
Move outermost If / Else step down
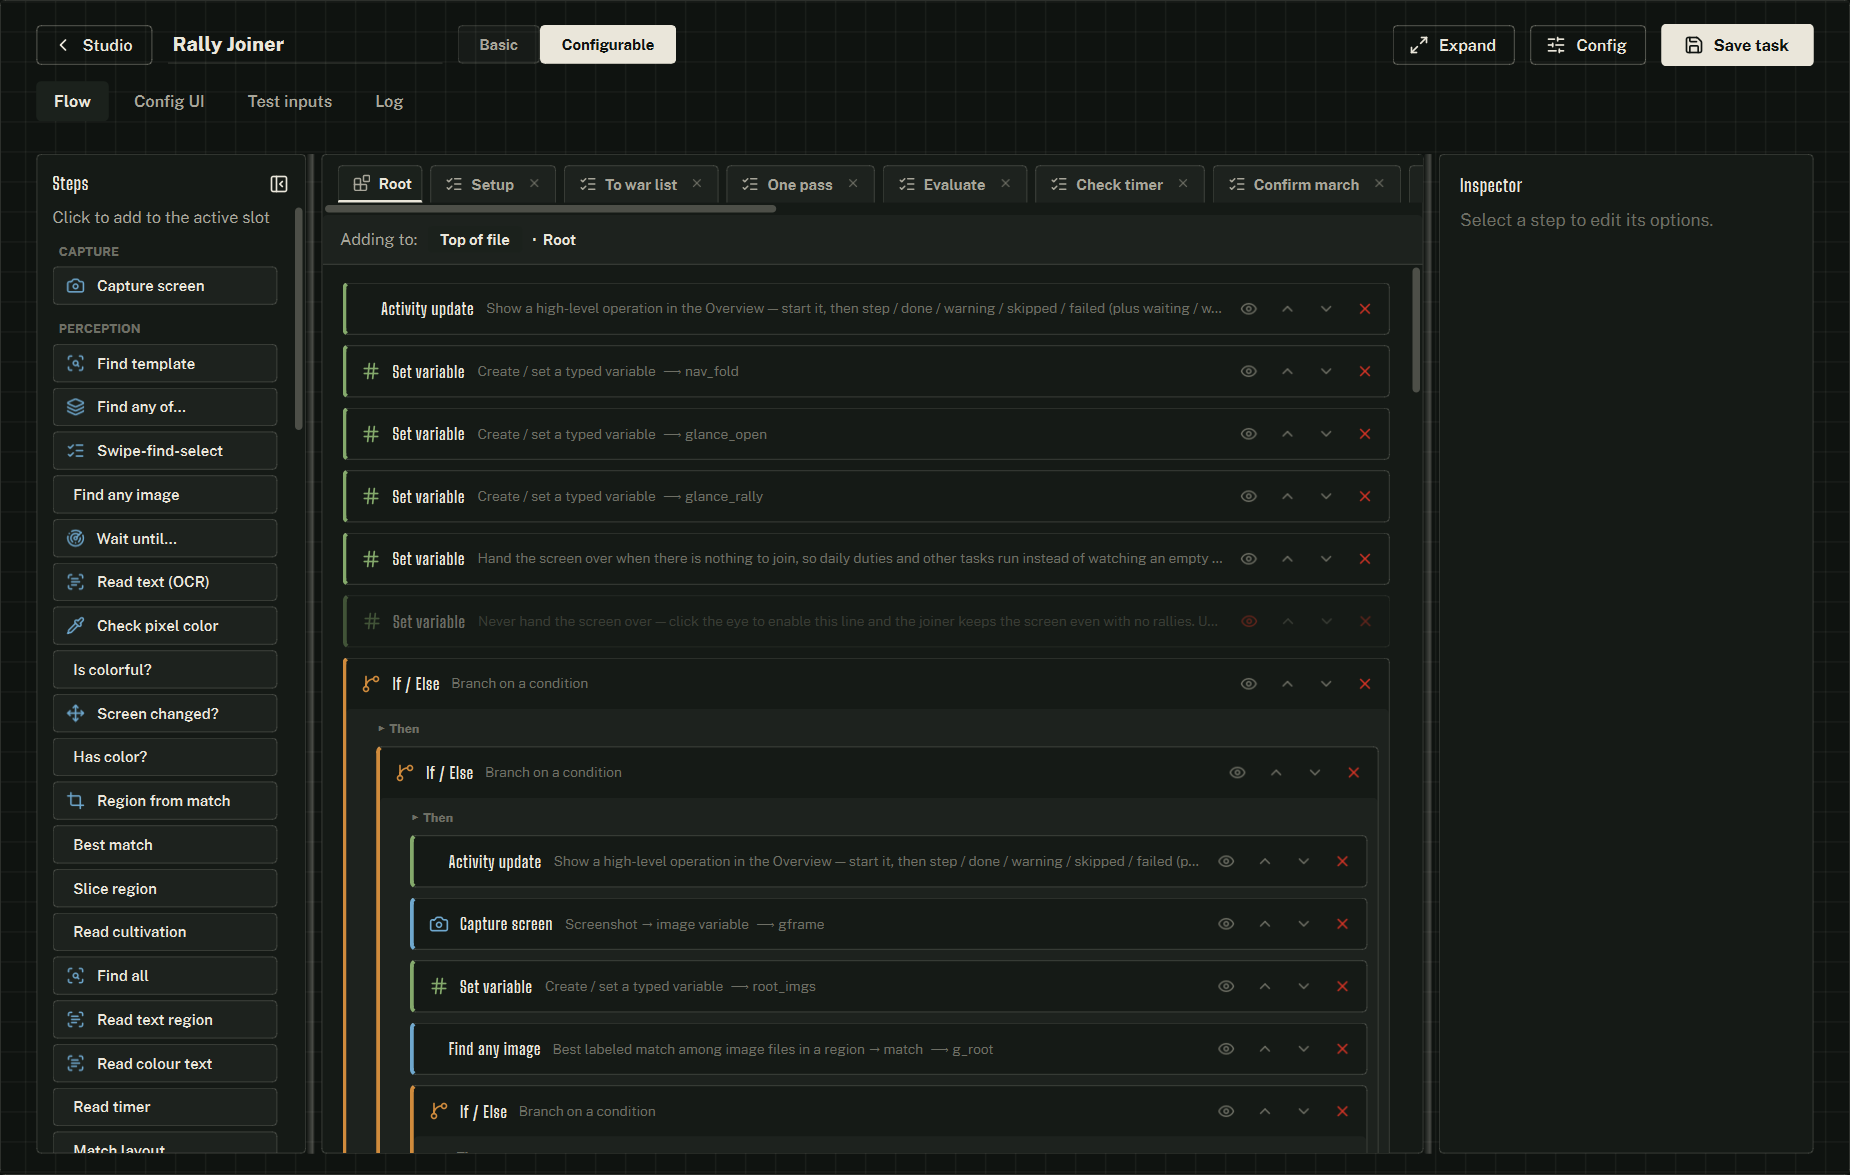(1326, 684)
